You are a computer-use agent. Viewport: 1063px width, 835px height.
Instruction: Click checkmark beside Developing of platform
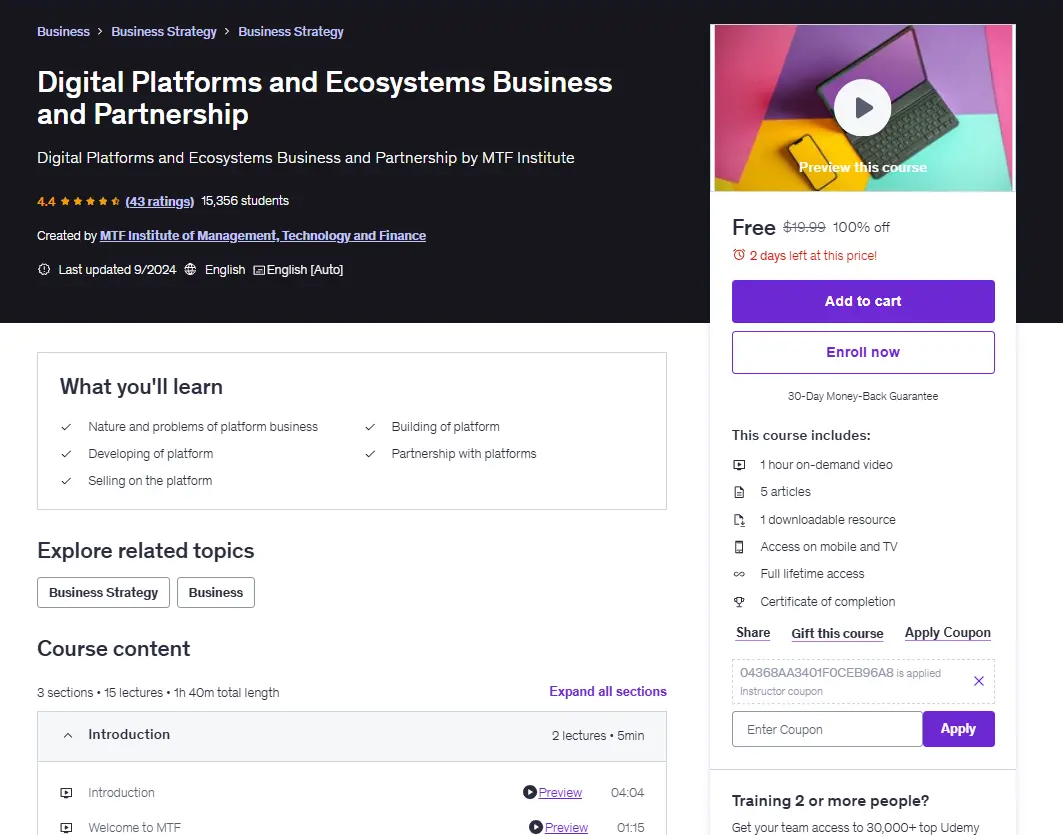coord(66,454)
